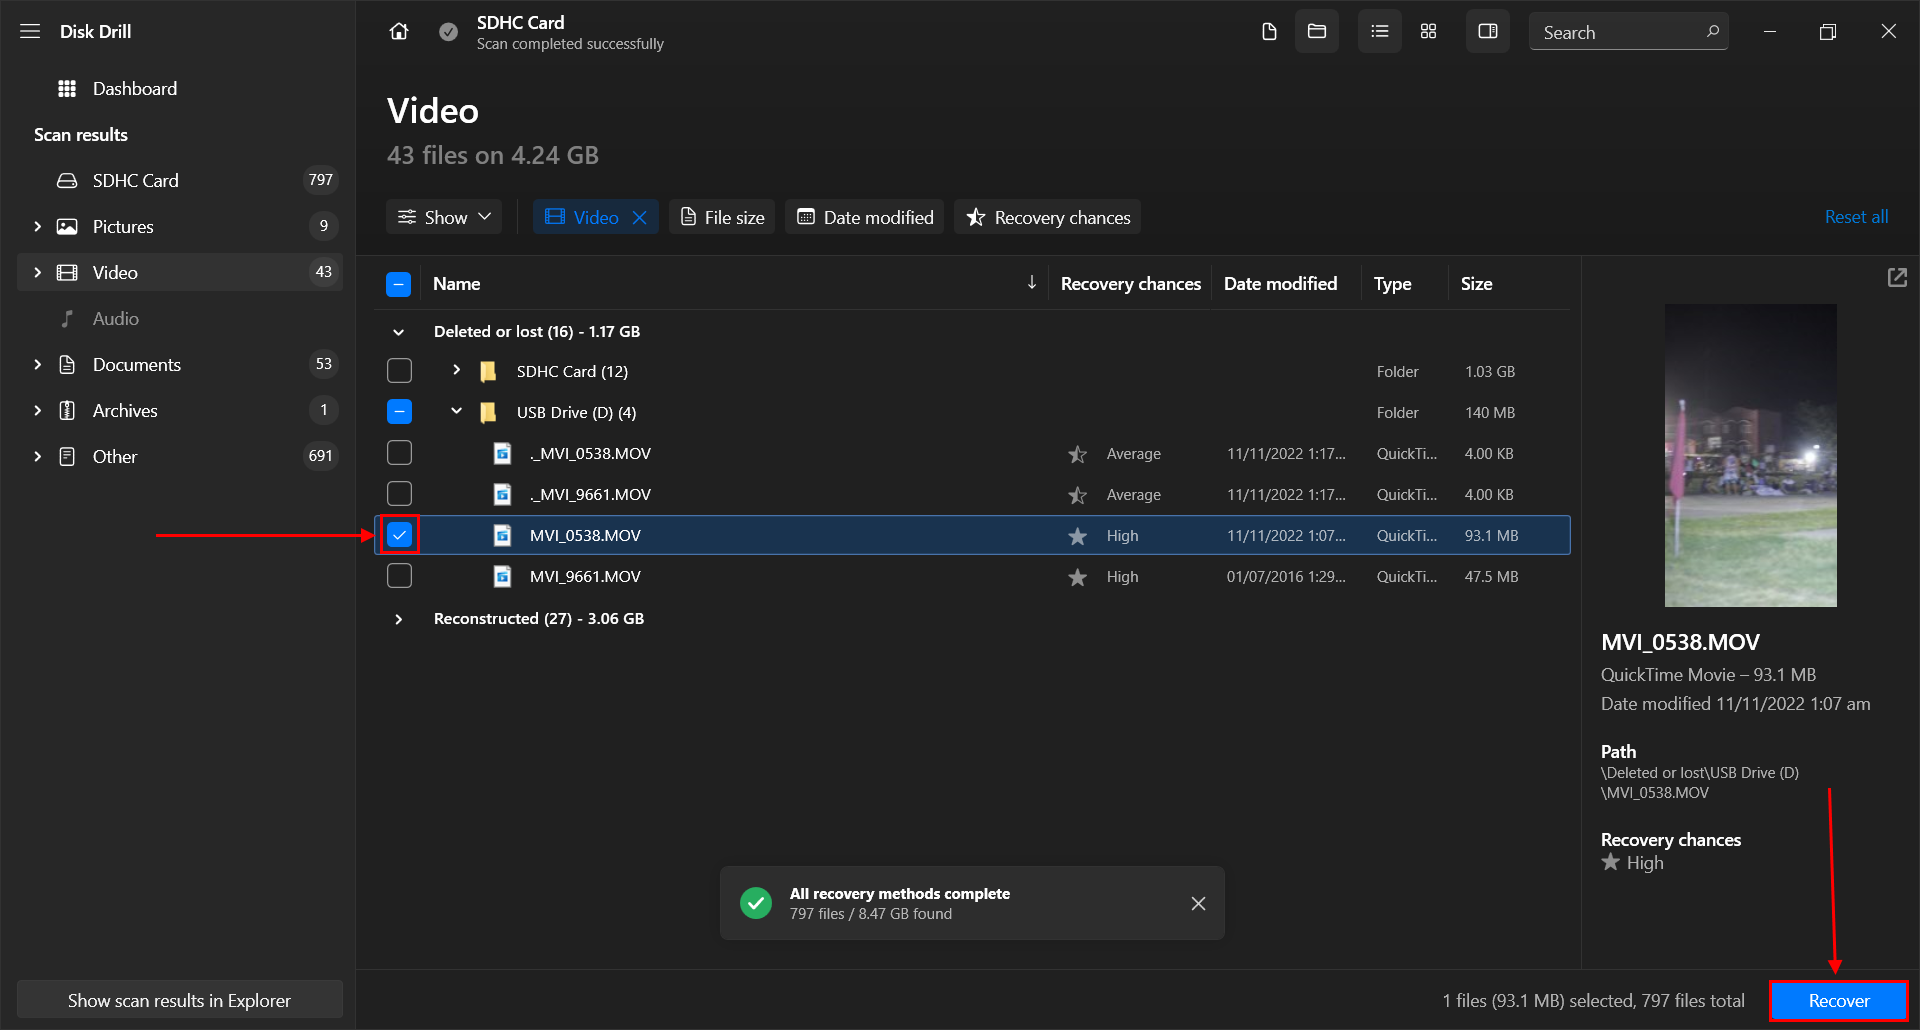
Task: Select list view layout icon
Action: (x=1380, y=32)
